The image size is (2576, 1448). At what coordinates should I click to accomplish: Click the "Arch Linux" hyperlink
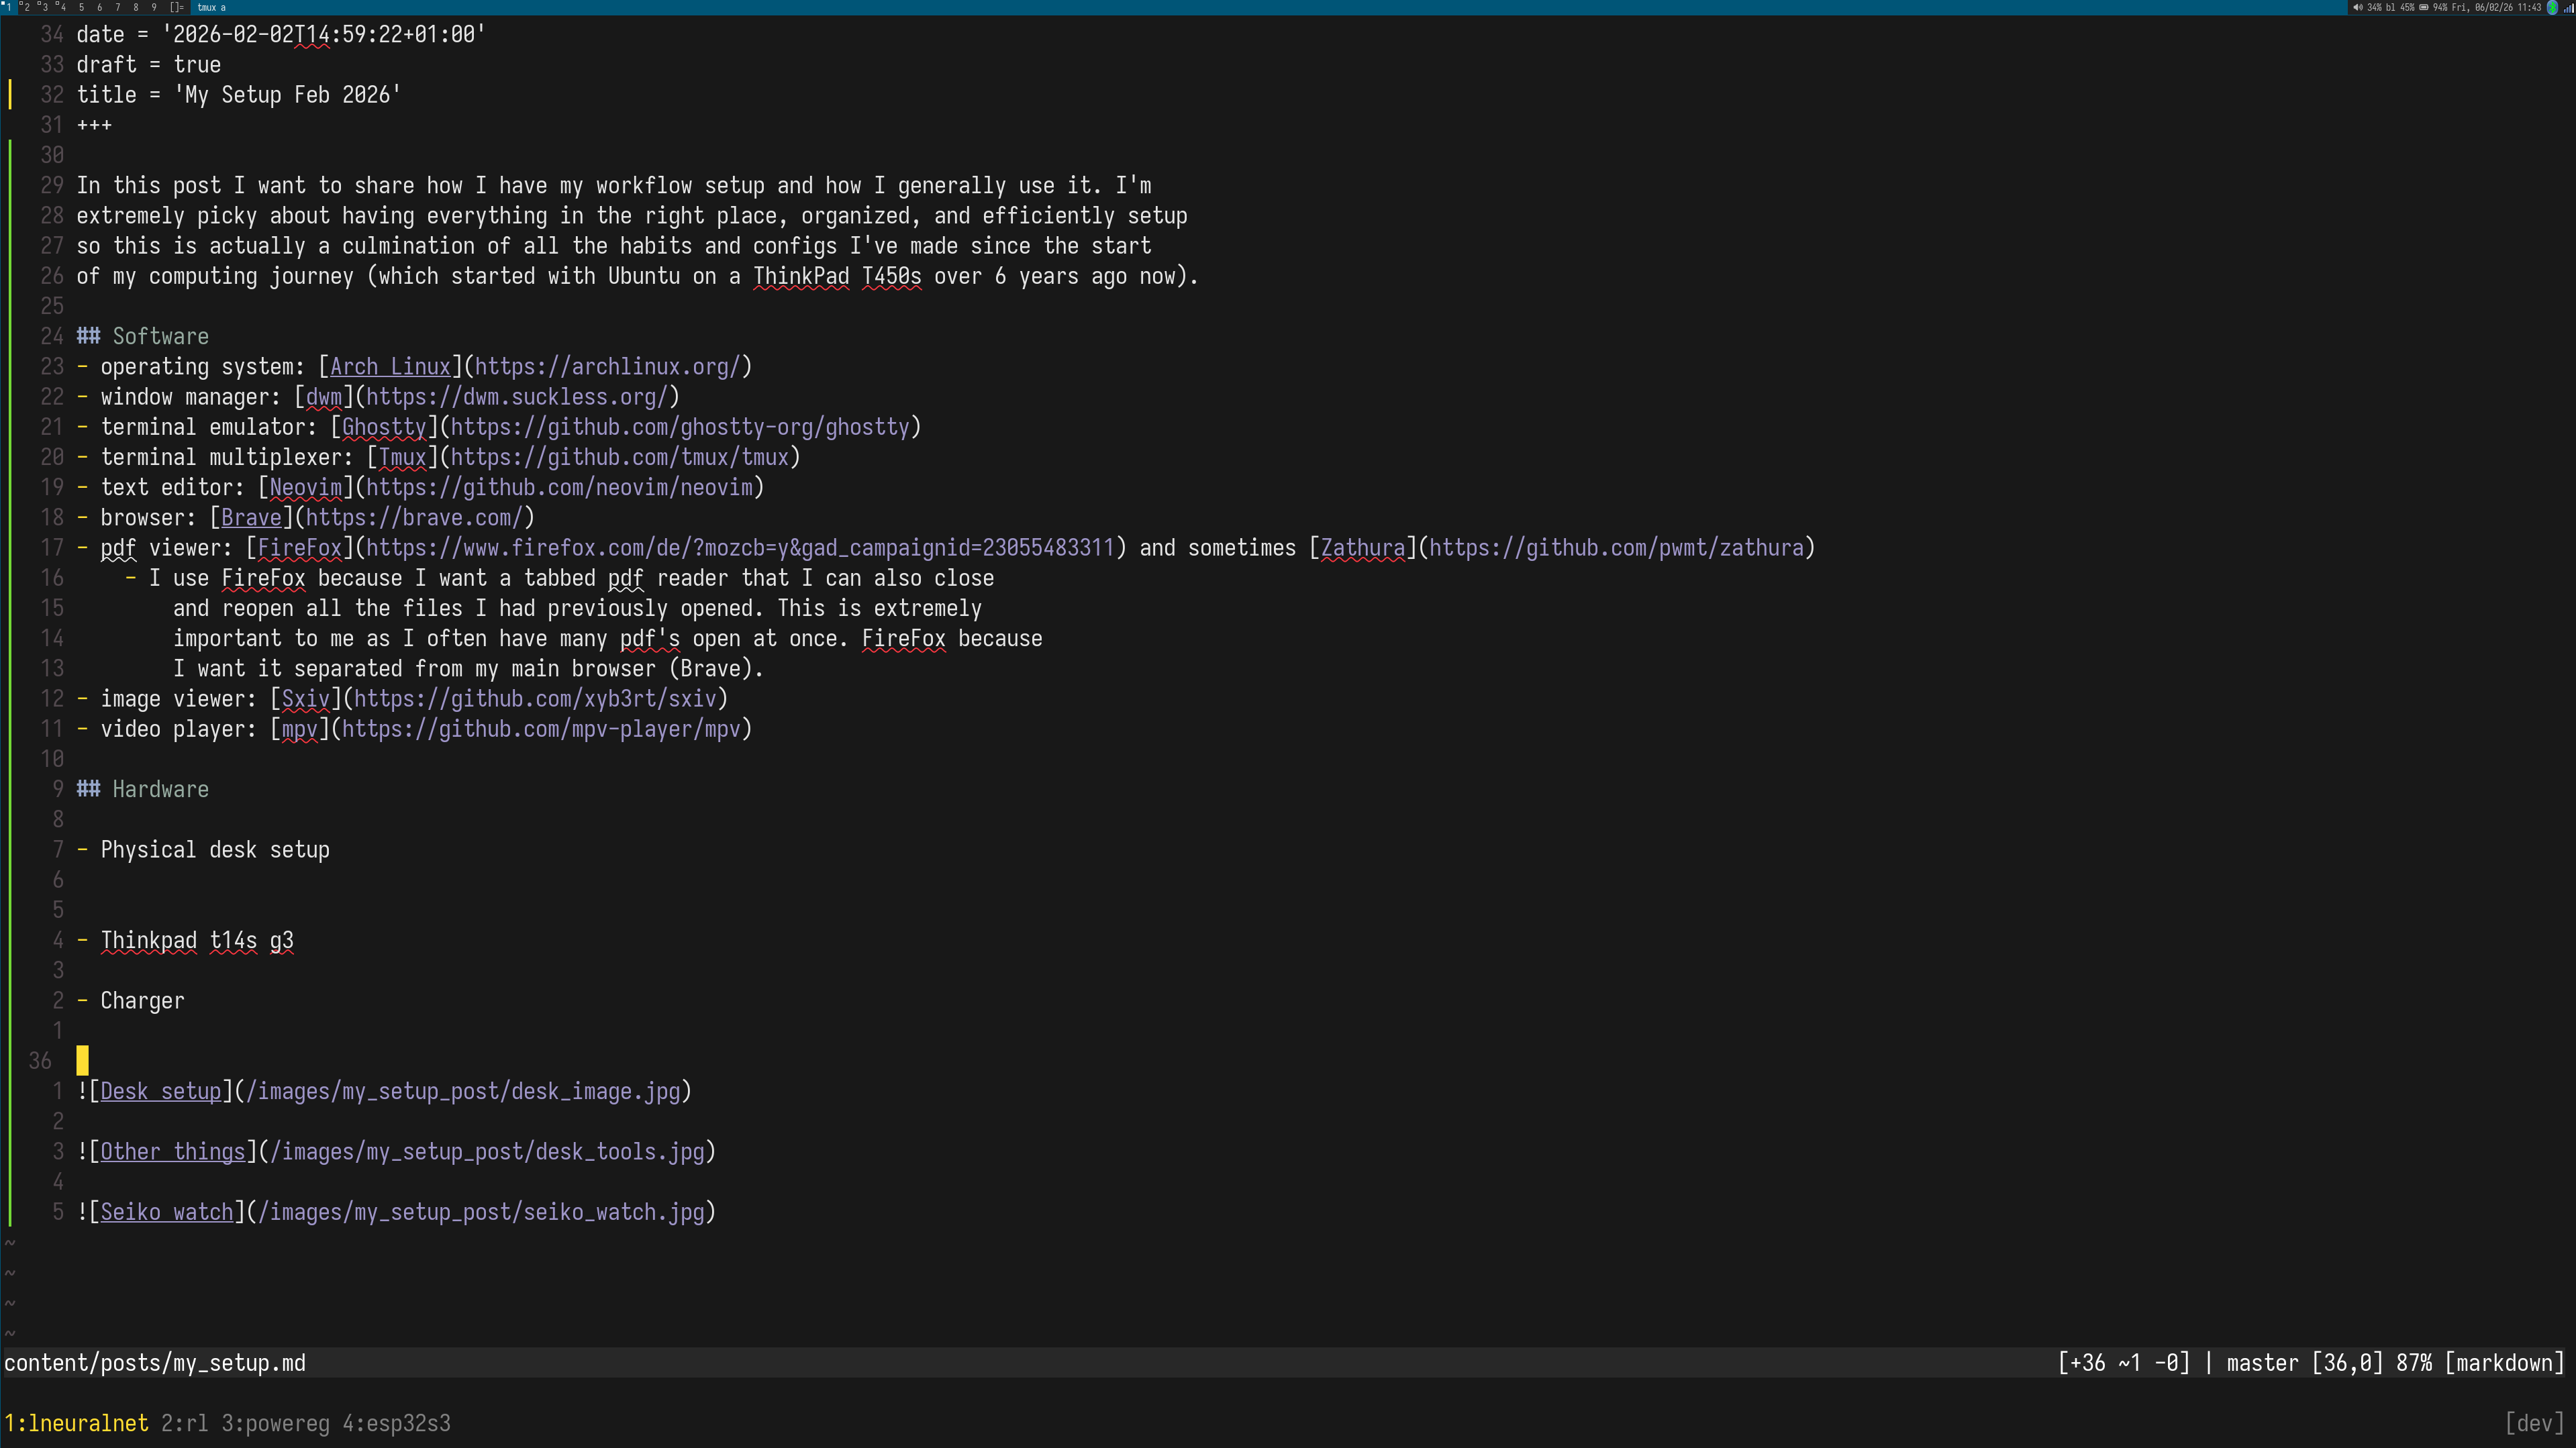pos(390,366)
